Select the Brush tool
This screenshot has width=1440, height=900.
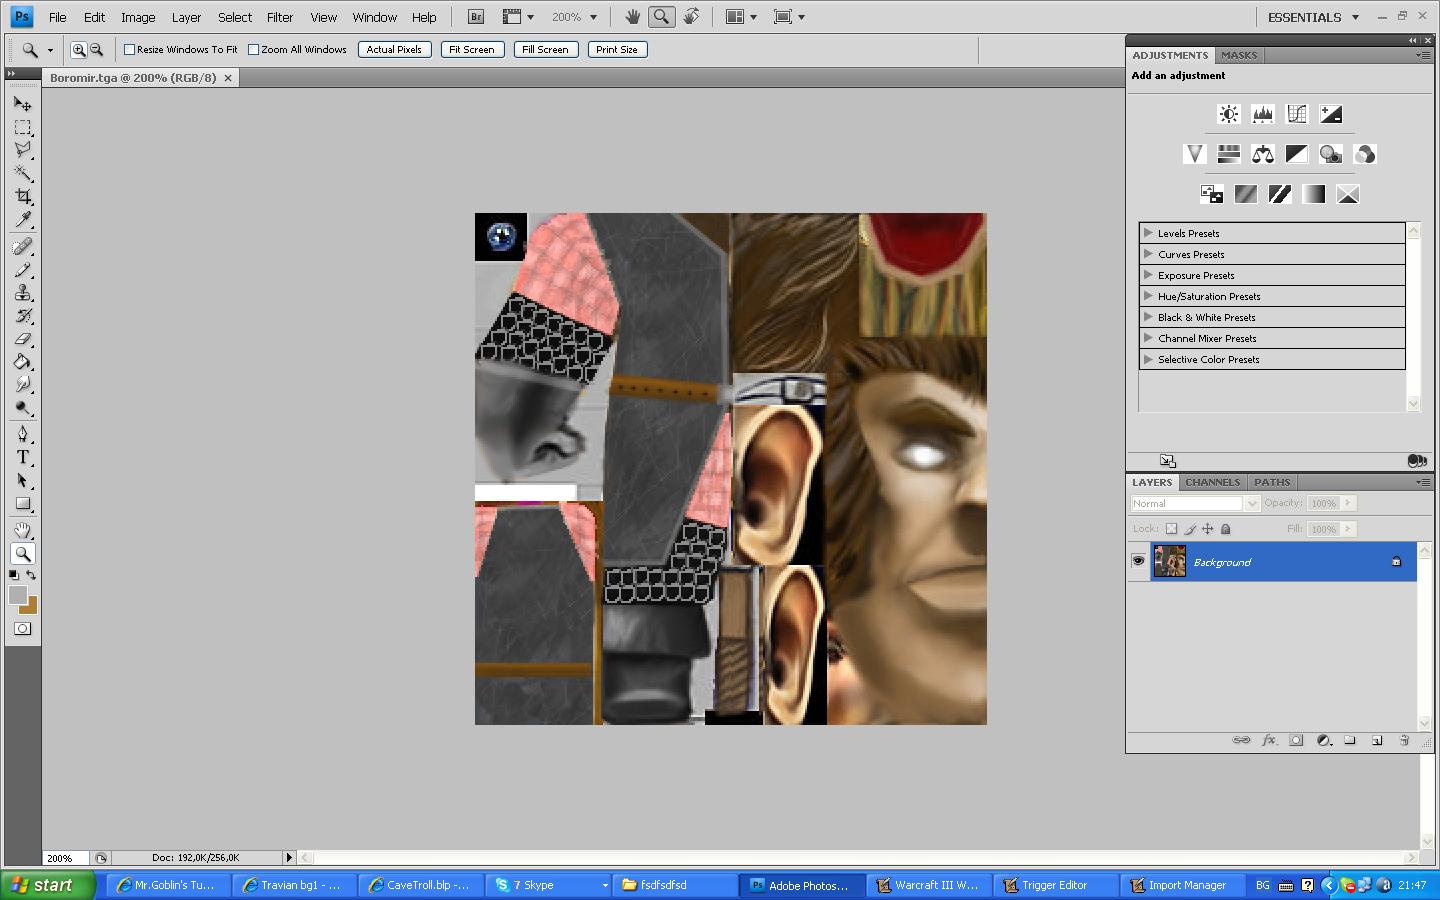coord(23,269)
